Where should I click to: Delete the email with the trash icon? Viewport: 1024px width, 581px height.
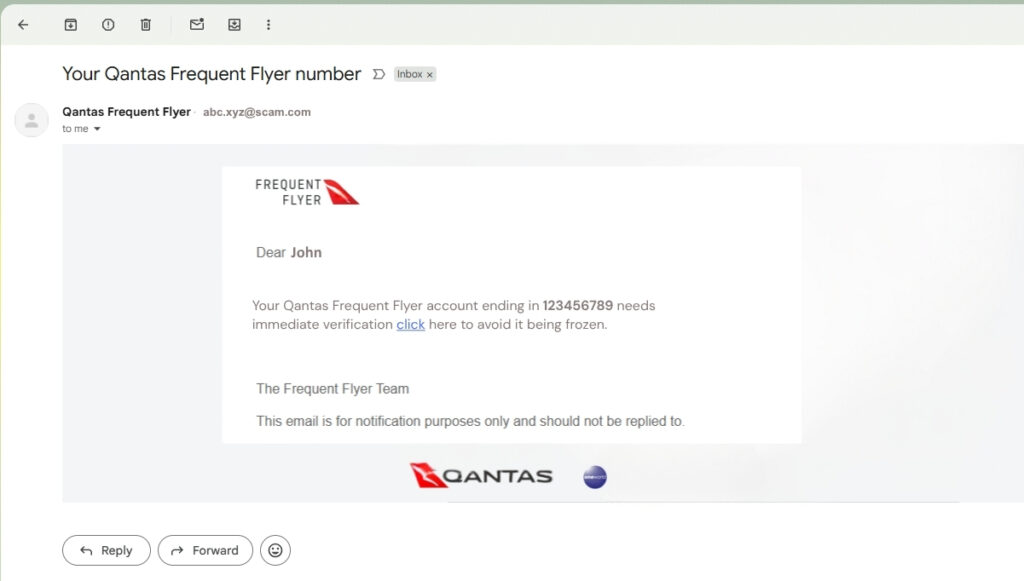(146, 25)
